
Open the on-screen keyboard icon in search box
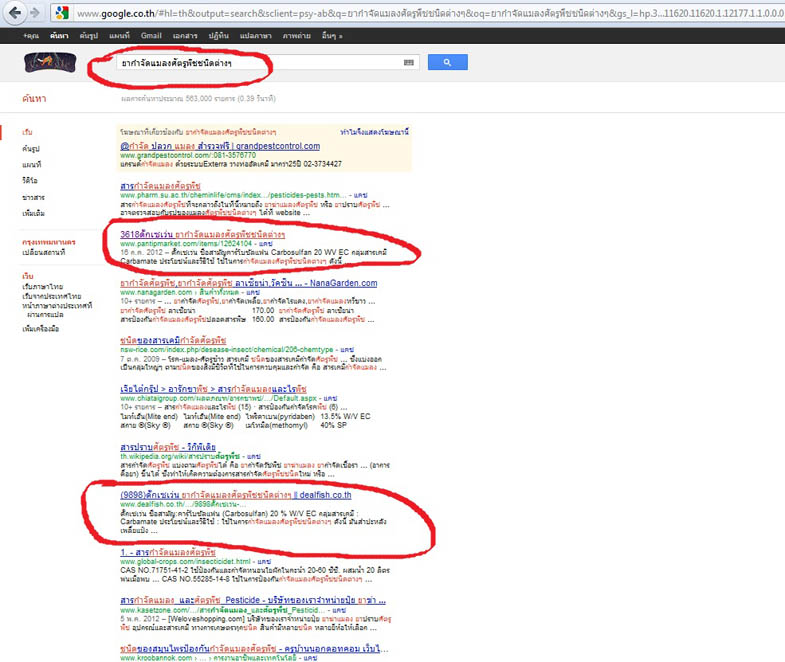(408, 63)
